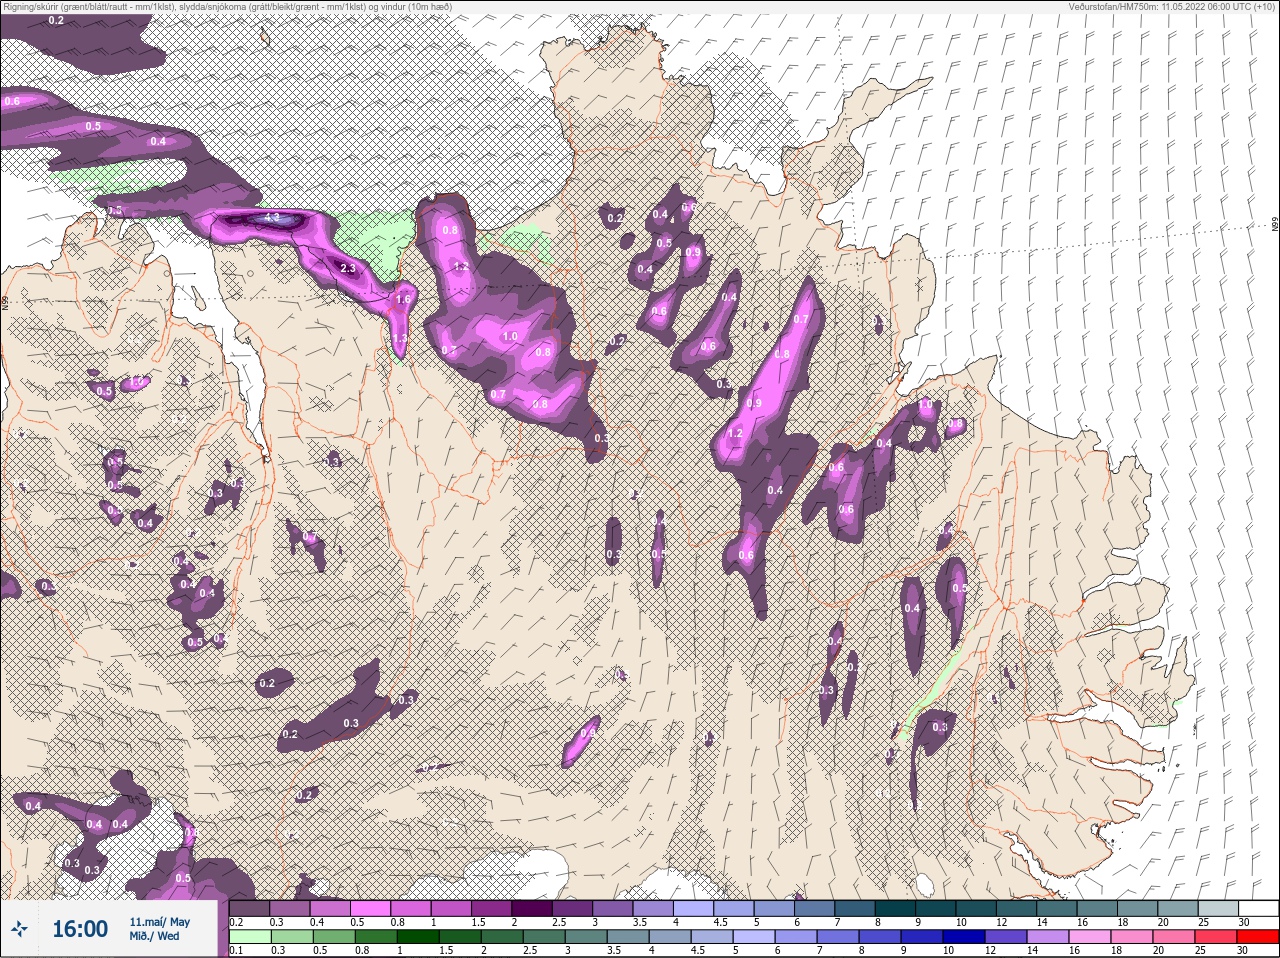Pick the dark green 1 swatch in lower legend

coord(419,937)
